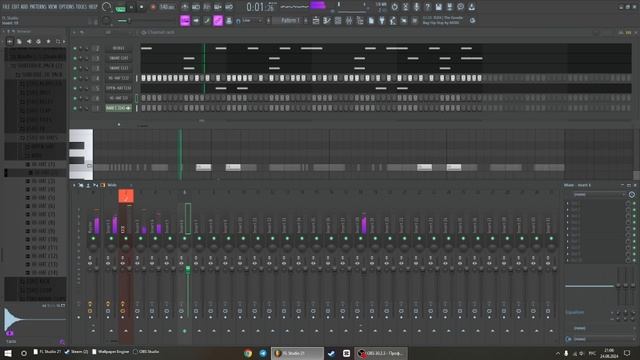Image resolution: width=640 pixels, height=360 pixels.
Task: Open the VIEW menu
Action: tap(53, 7)
